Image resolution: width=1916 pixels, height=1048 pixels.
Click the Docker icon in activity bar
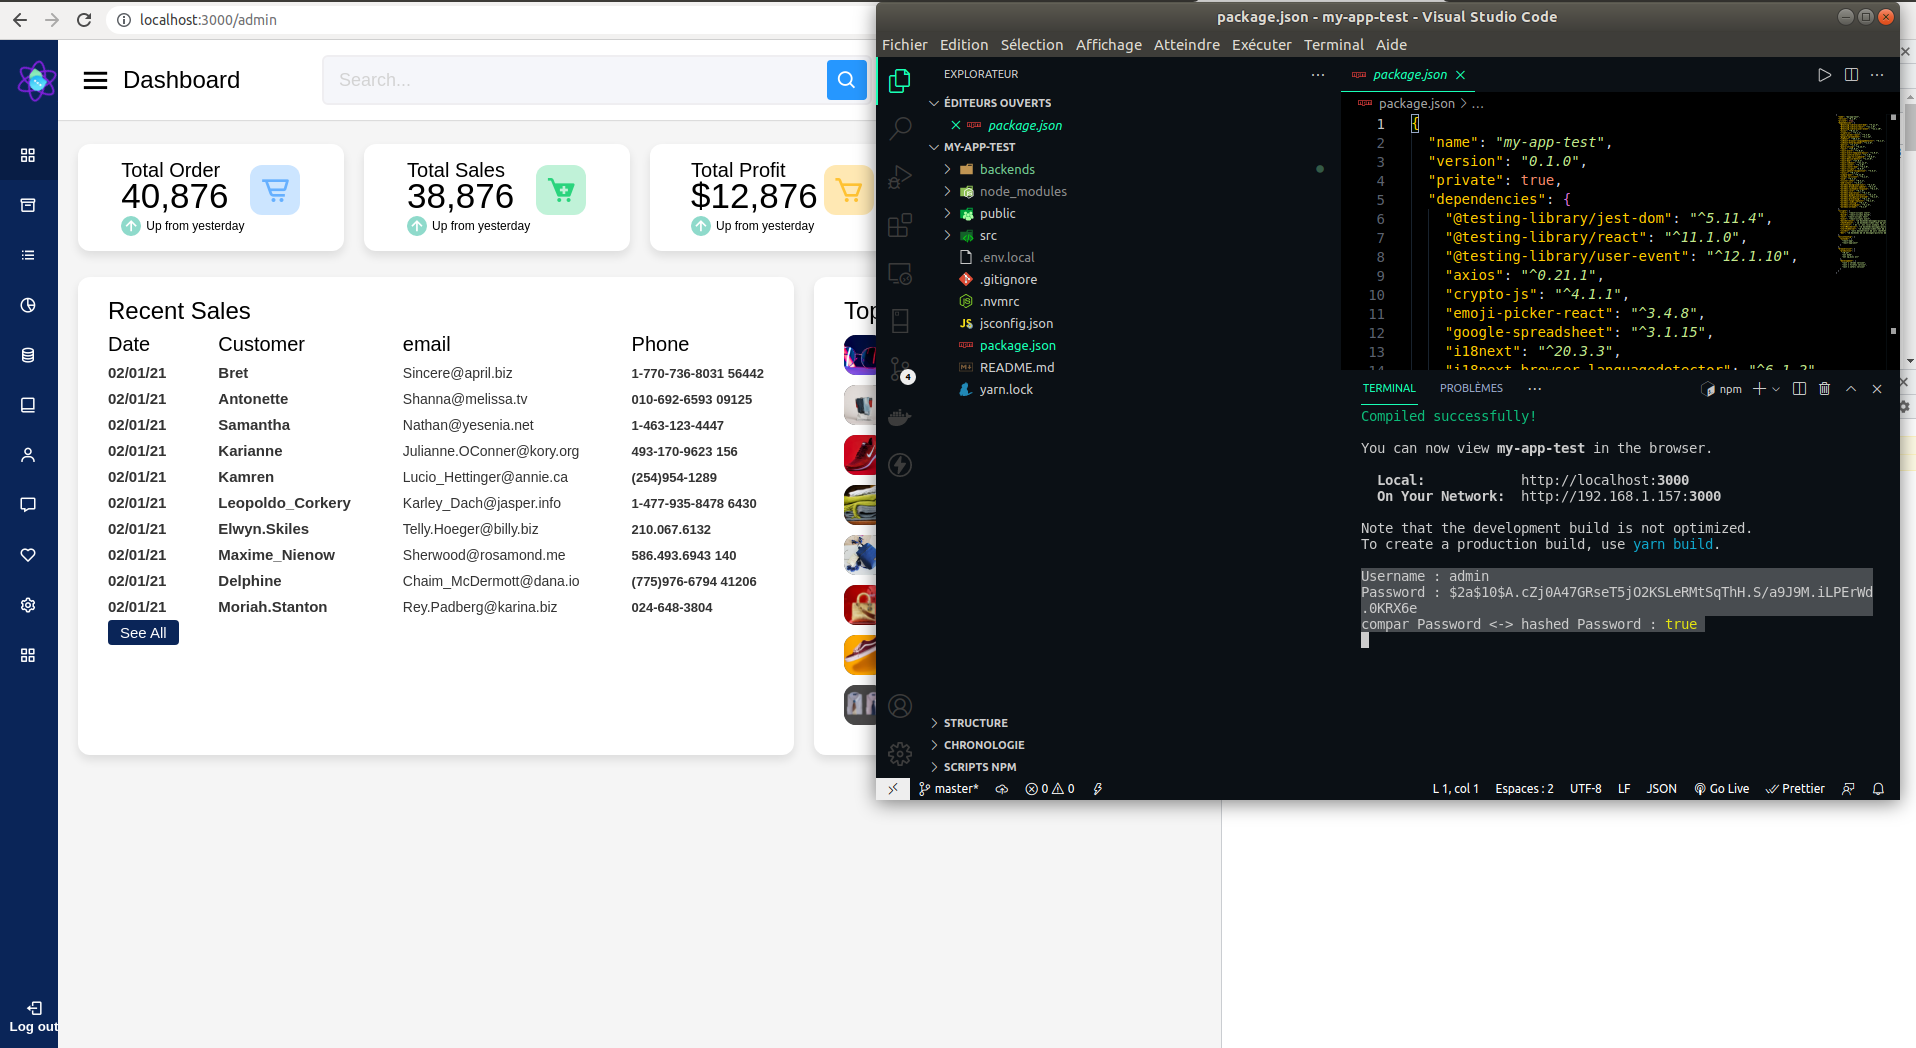[900, 417]
